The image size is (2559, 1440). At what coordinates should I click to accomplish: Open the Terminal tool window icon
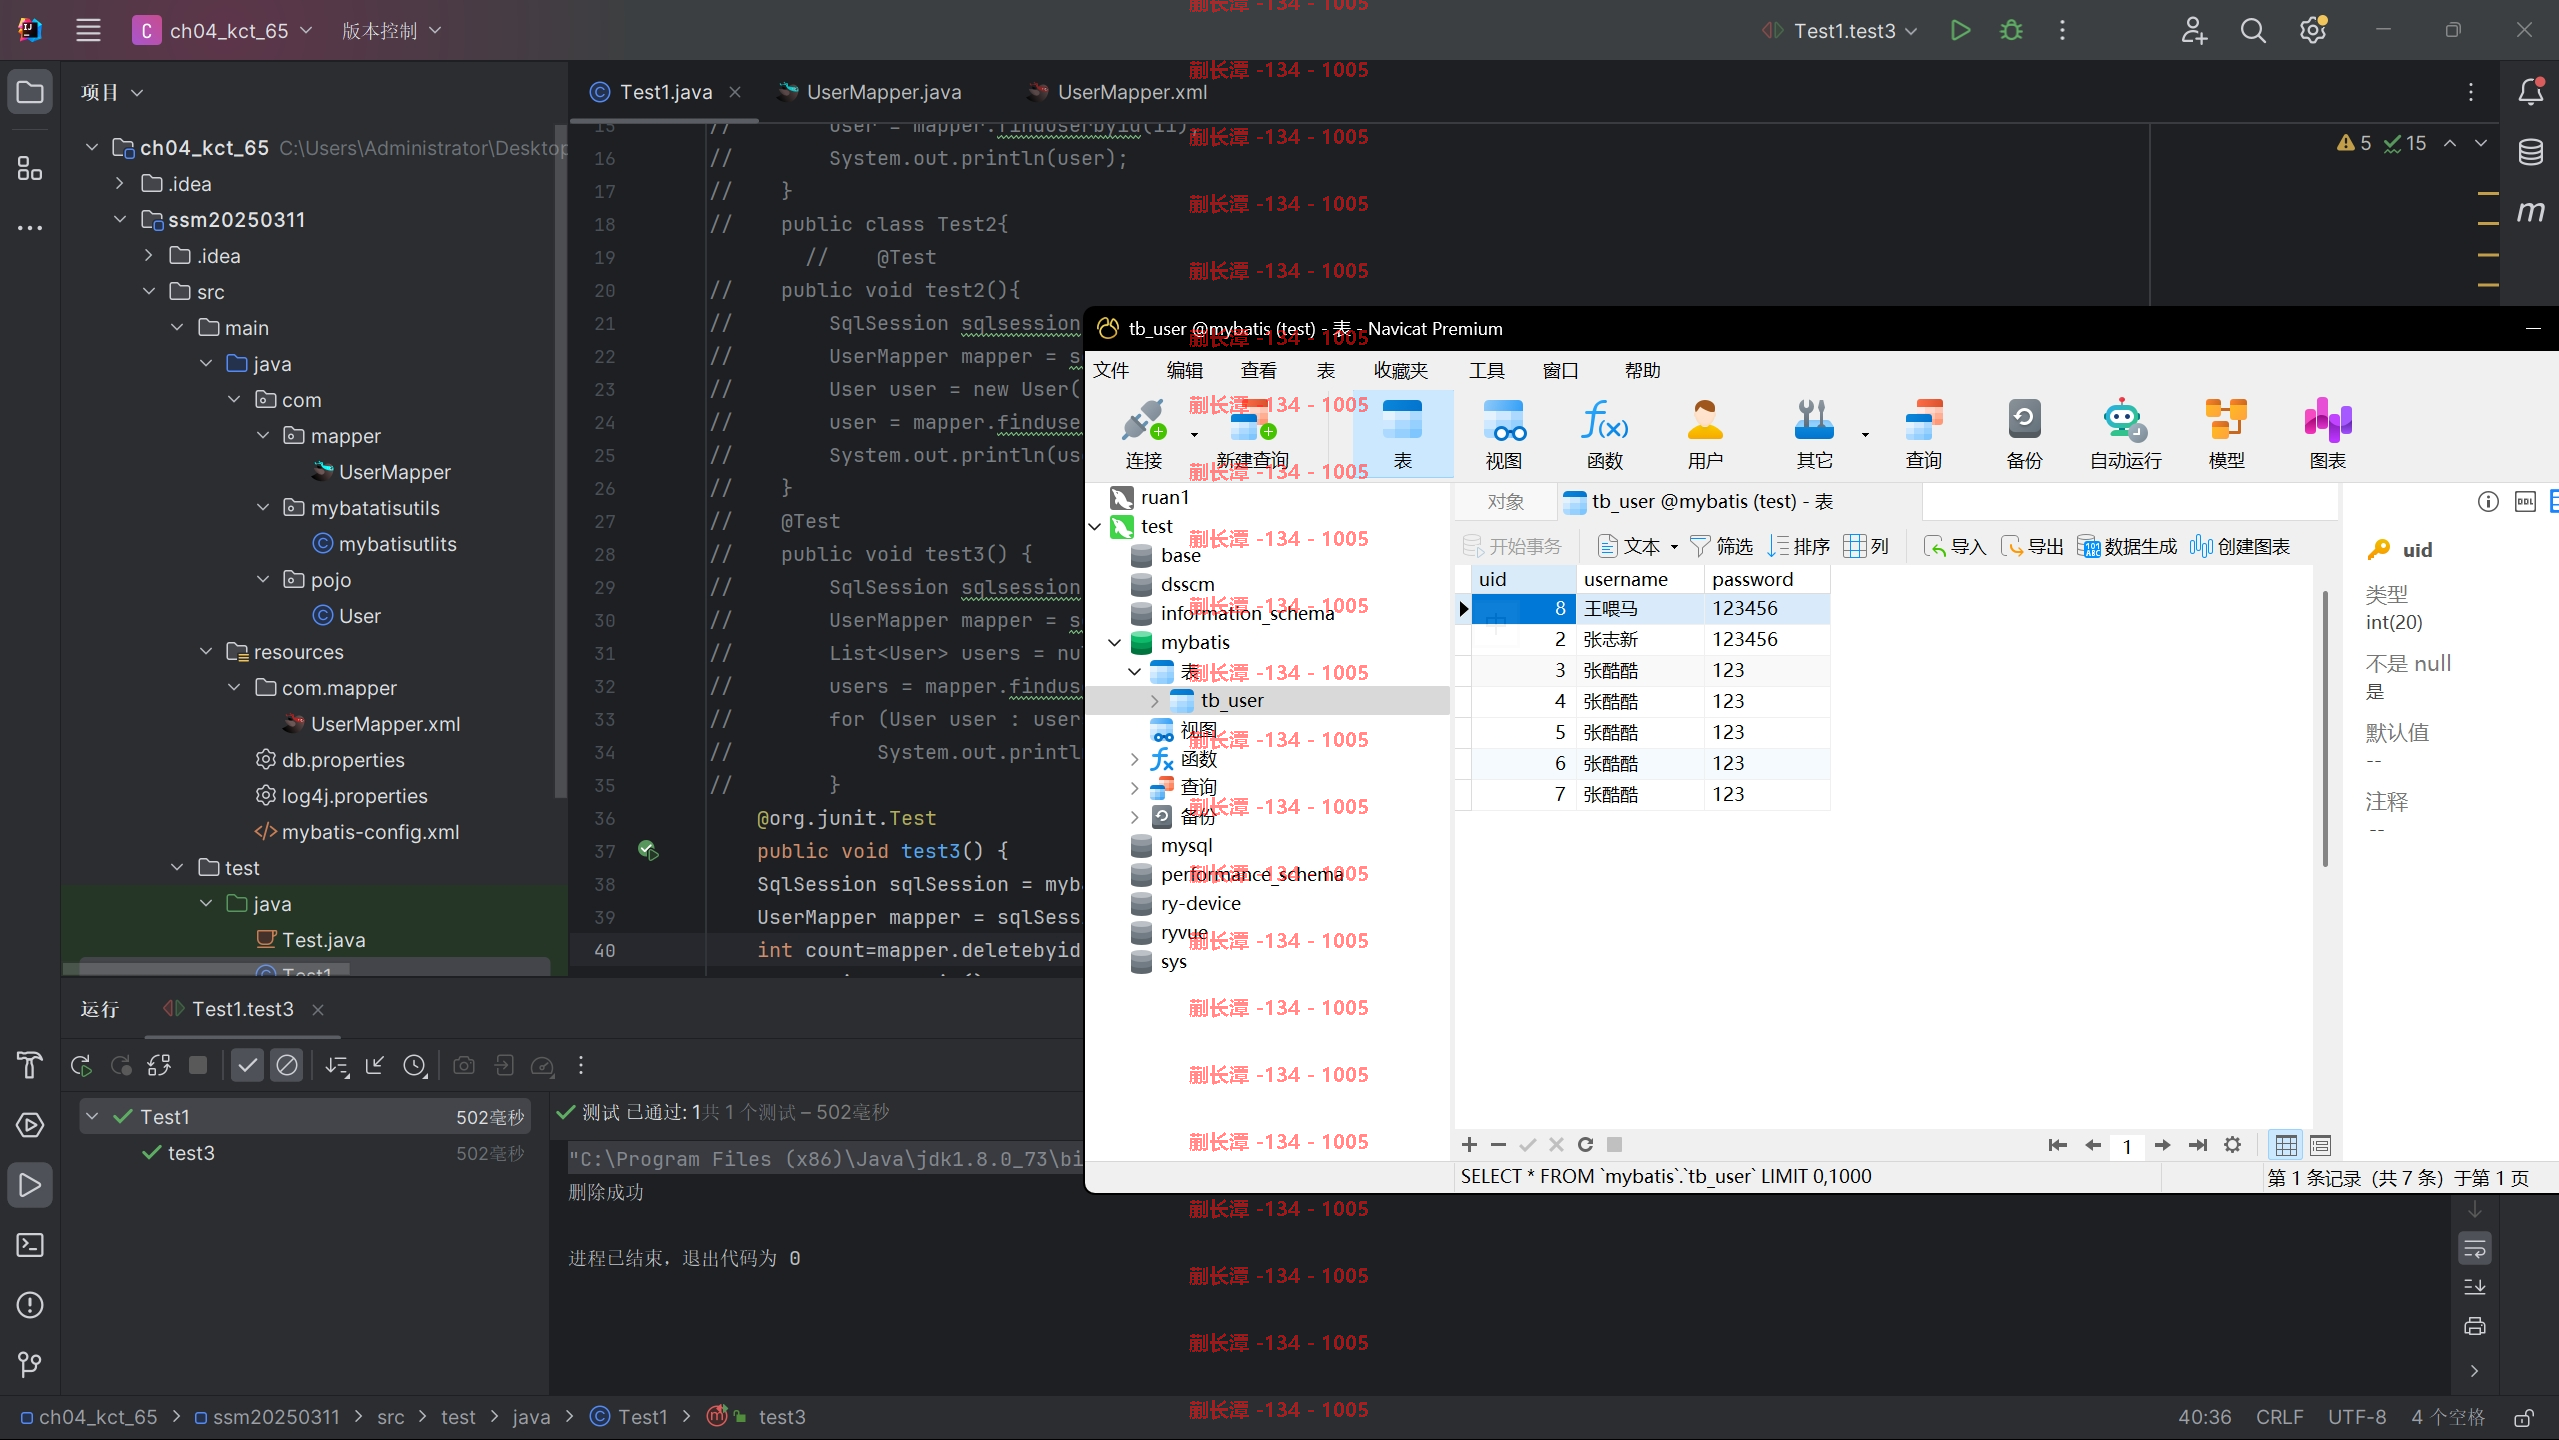pos(30,1245)
